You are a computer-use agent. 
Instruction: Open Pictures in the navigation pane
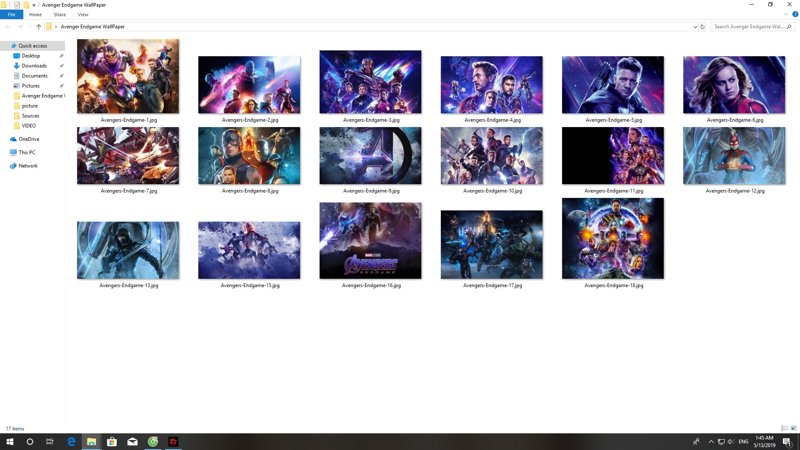[30, 86]
